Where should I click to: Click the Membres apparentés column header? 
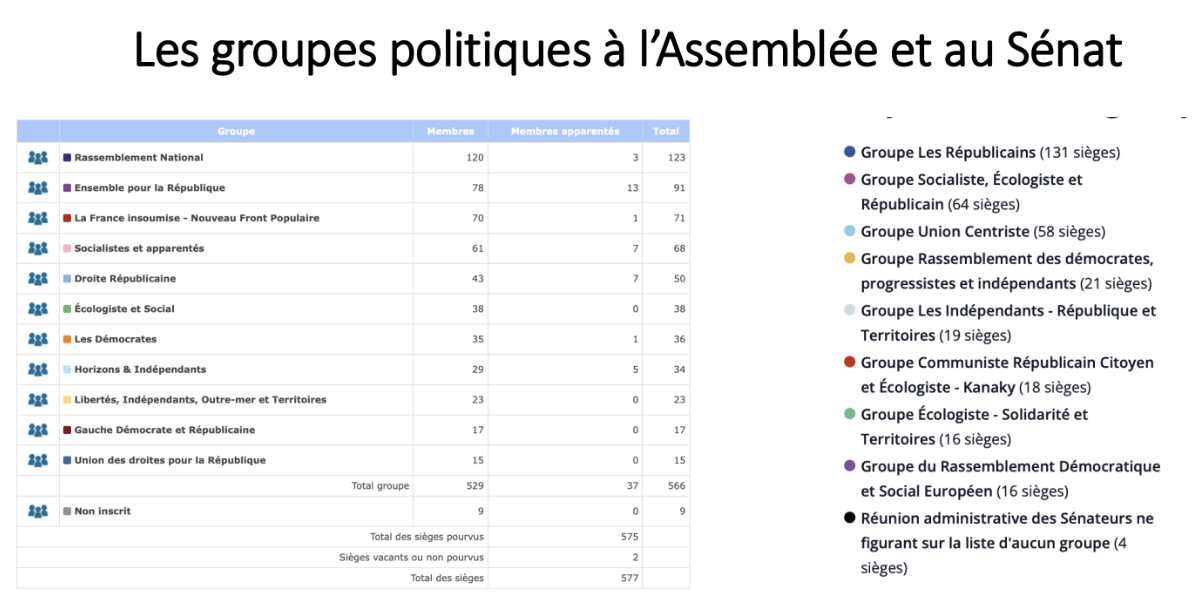pyautogui.click(x=565, y=131)
